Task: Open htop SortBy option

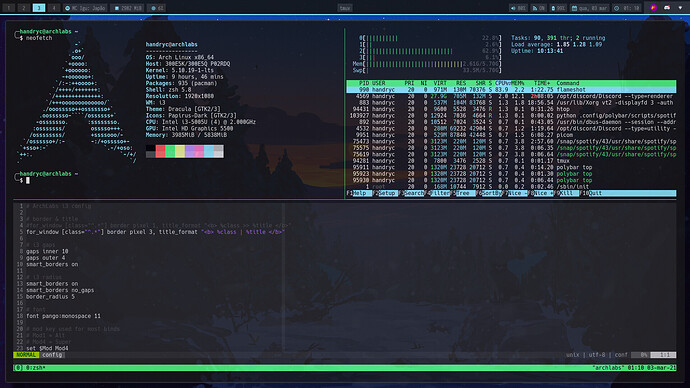Action: pos(489,193)
